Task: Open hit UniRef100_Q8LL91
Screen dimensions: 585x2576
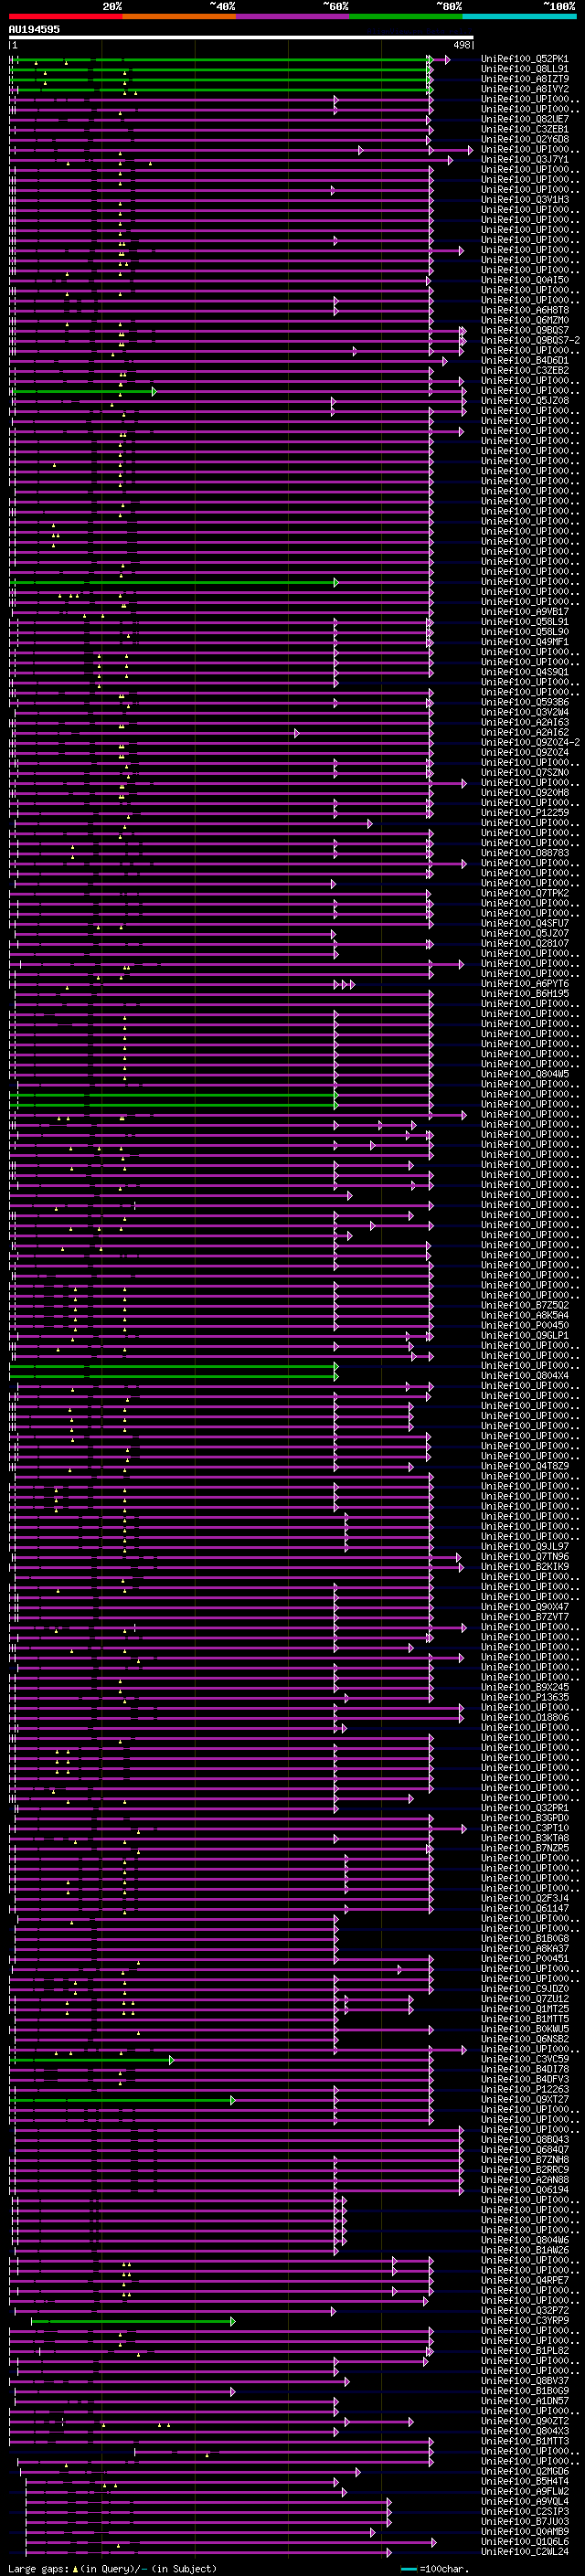Action: 525,69
